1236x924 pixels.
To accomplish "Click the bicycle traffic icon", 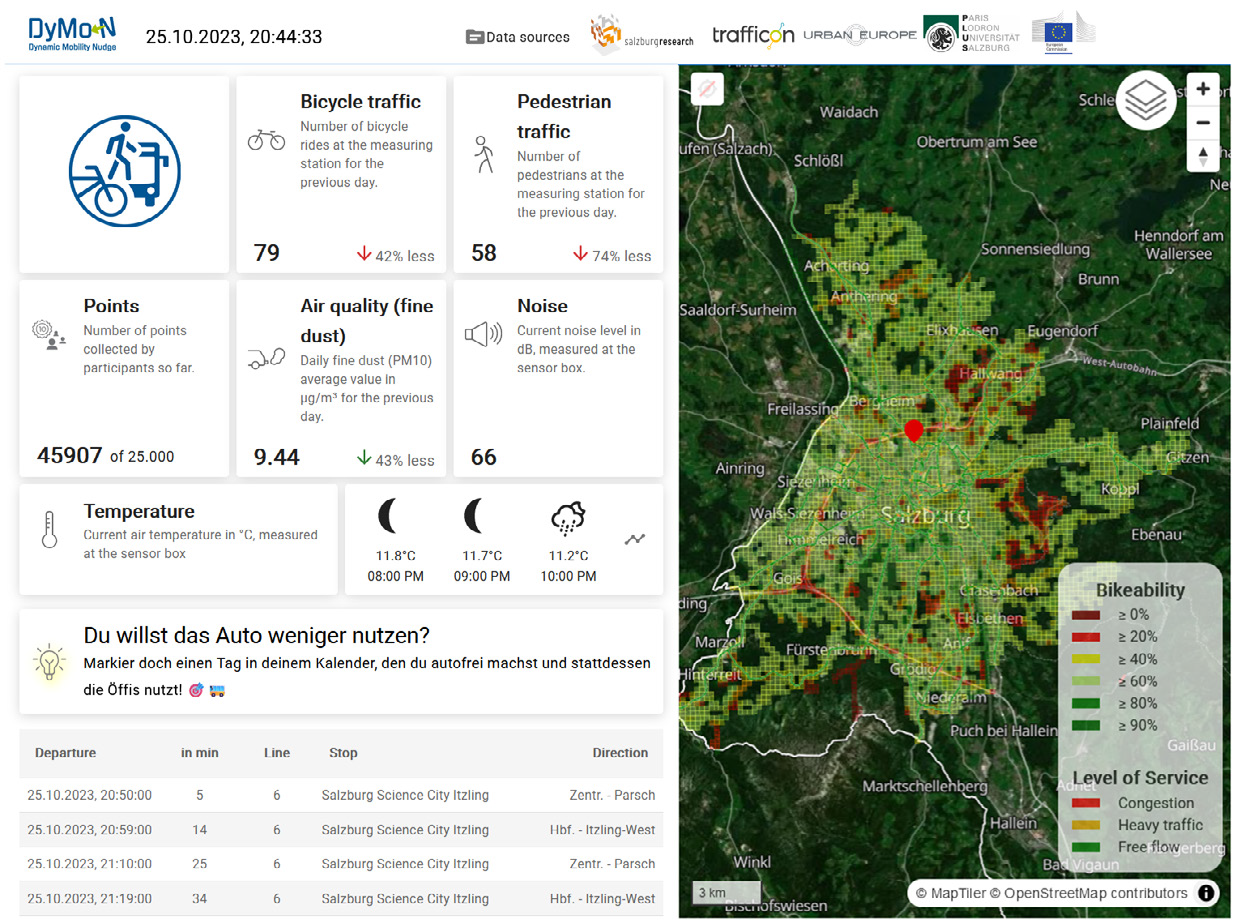I will pos(266,140).
